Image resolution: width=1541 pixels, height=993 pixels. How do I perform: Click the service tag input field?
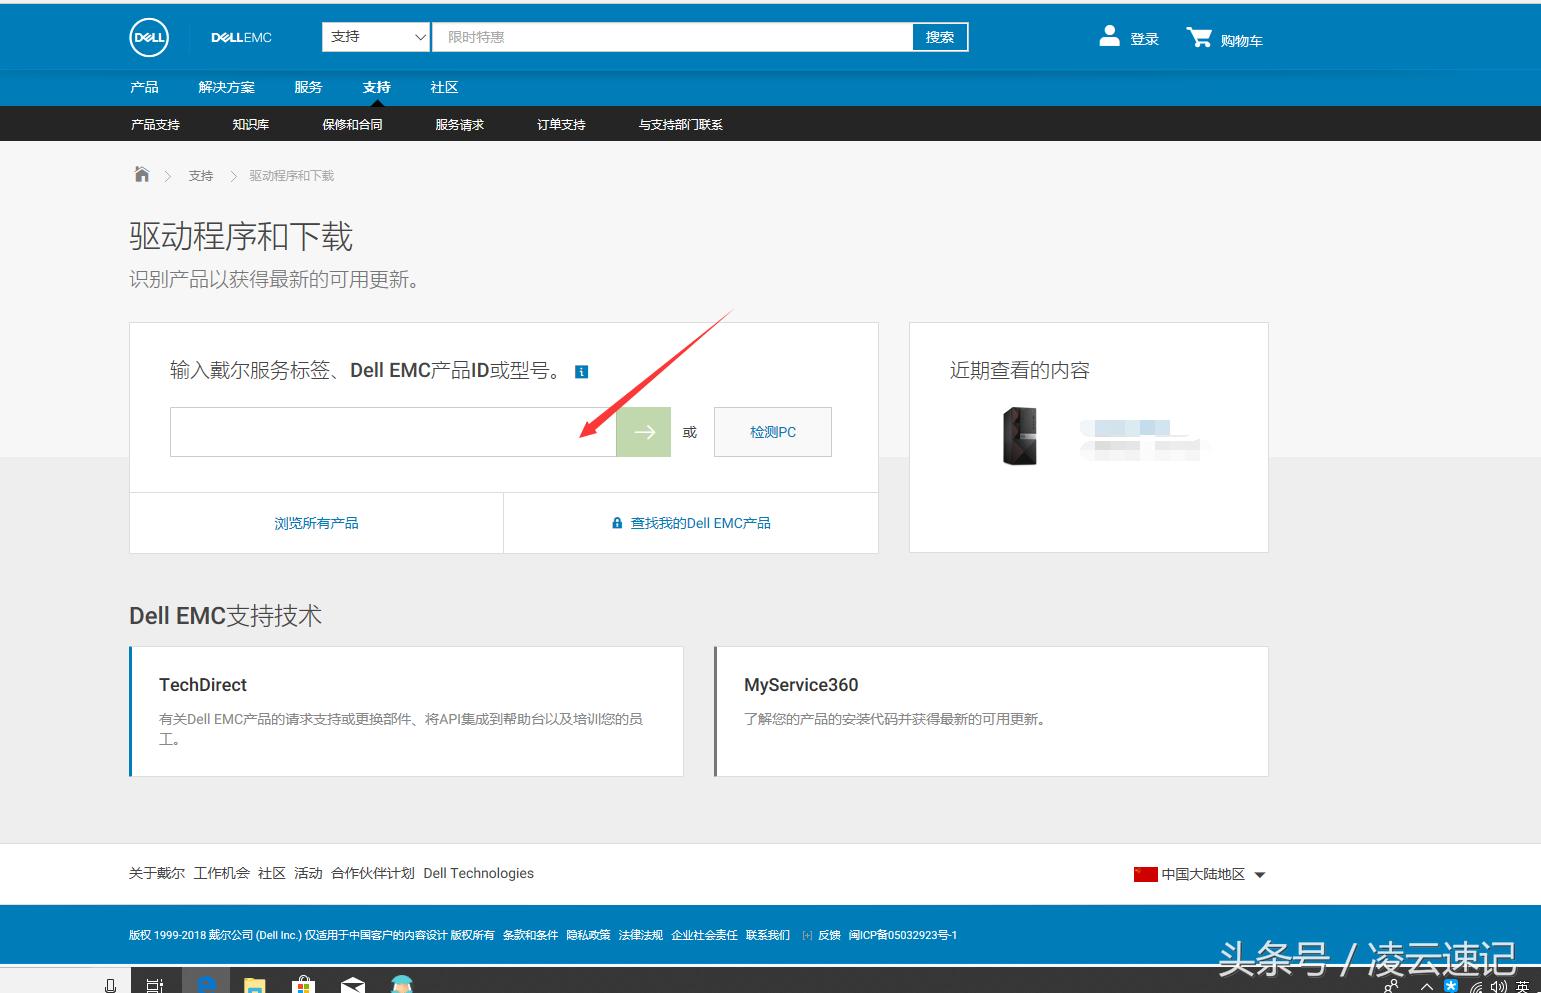392,431
